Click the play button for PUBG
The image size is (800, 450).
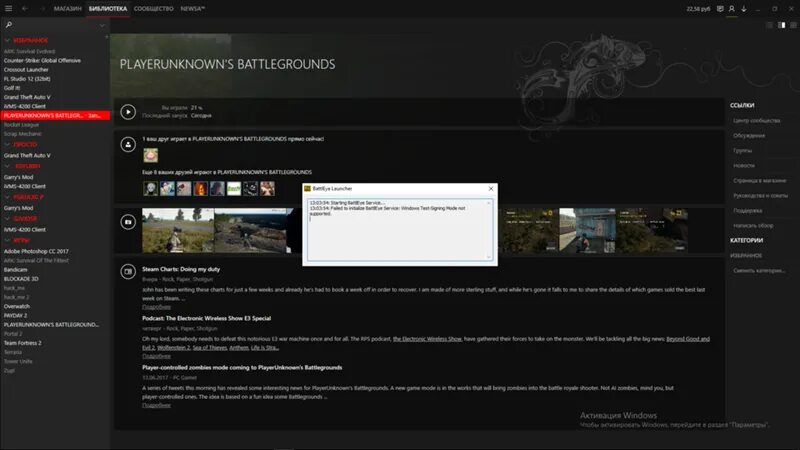click(128, 112)
